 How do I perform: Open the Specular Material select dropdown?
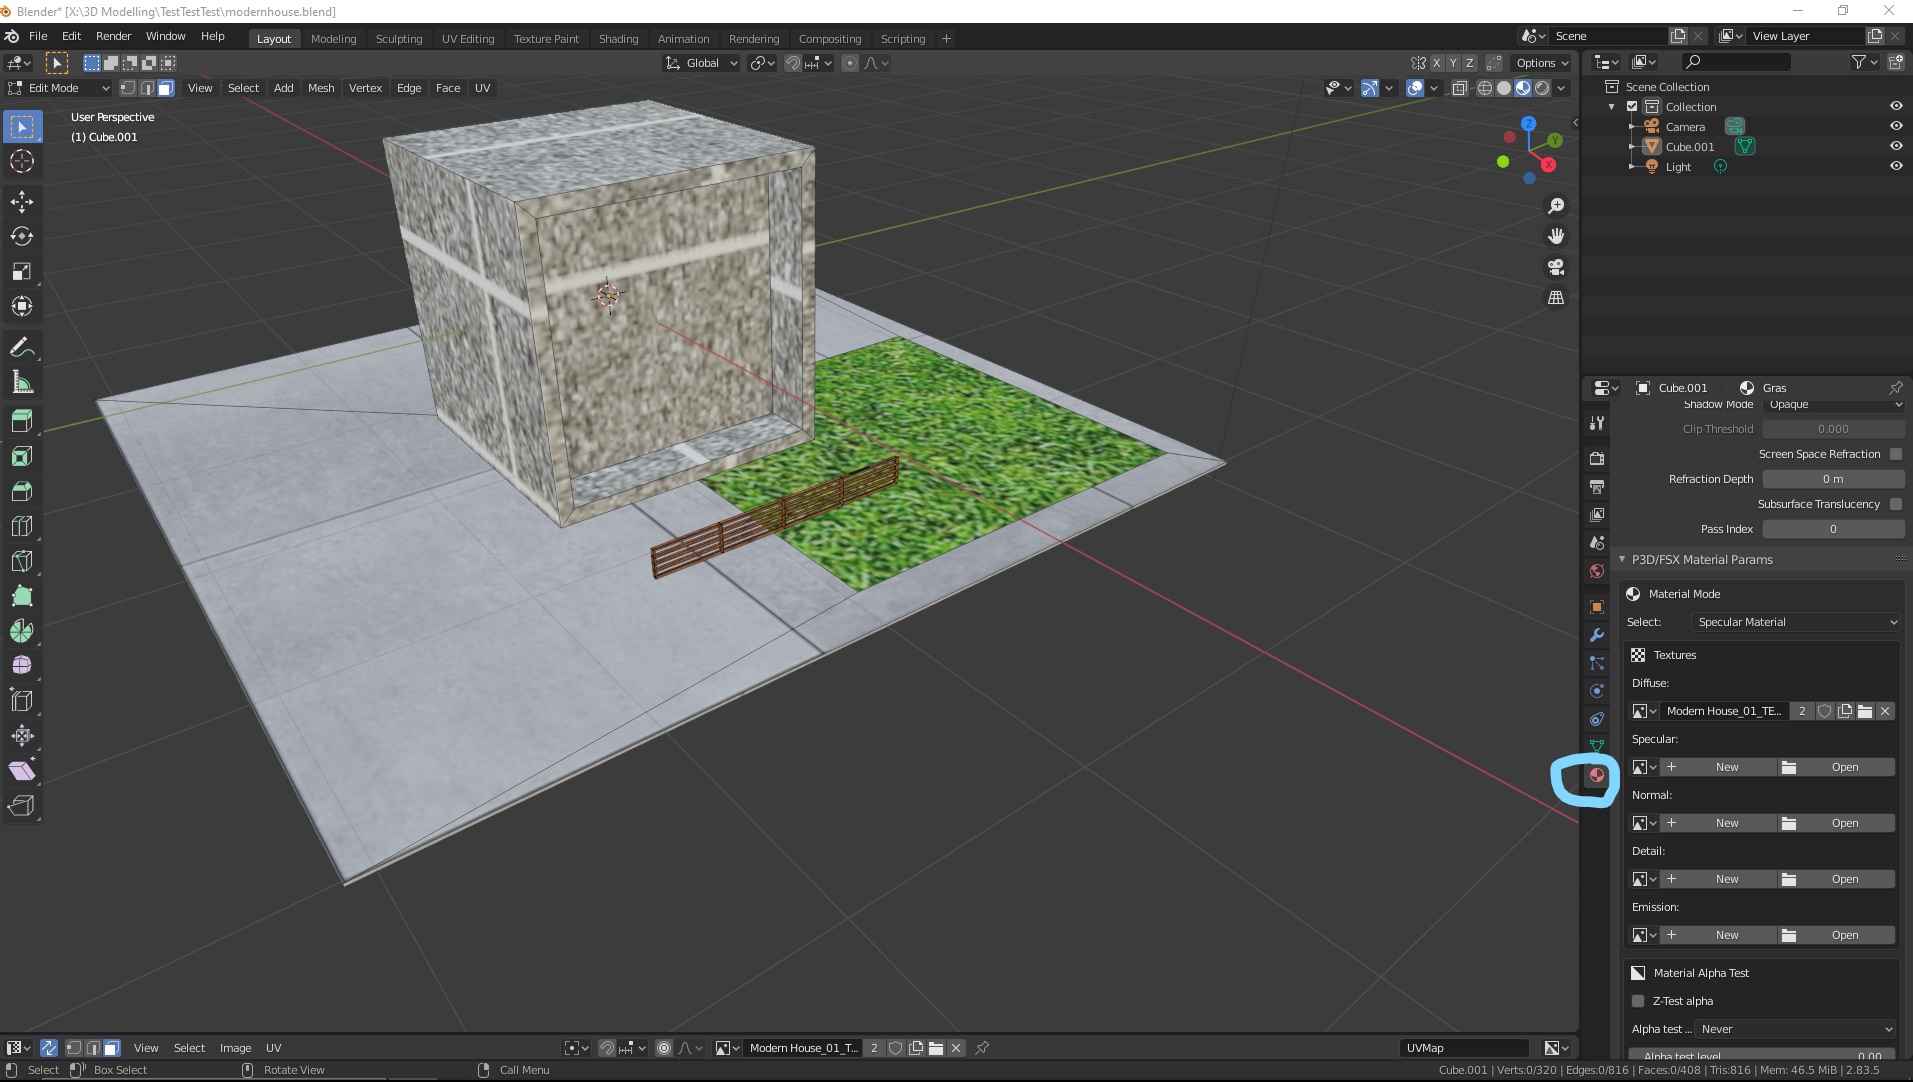pos(1795,621)
